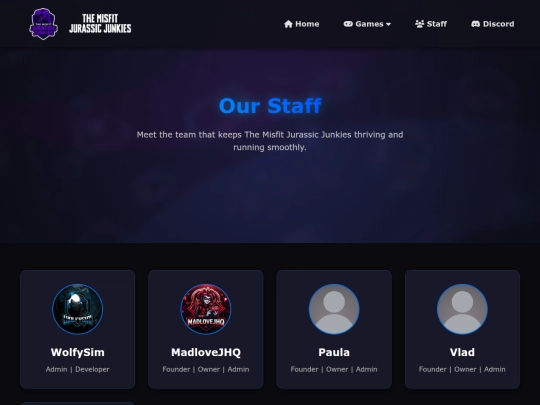
Task: Open the Staff navigation link
Action: [x=431, y=24]
